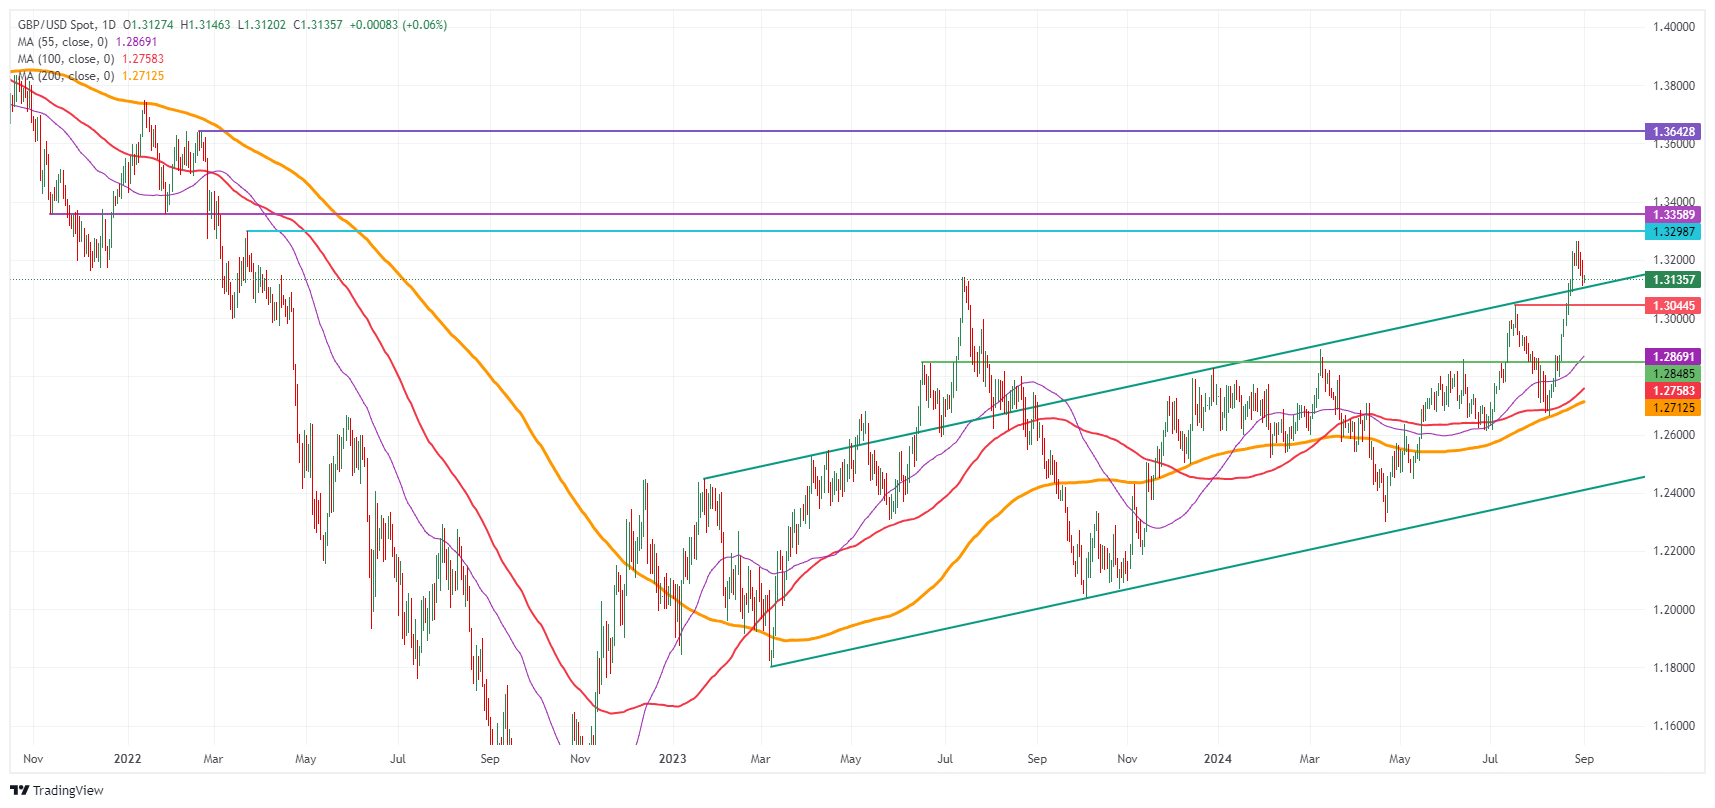Image resolution: width=1715 pixels, height=808 pixels.
Task: Click the 1.36428 purple price label
Action: (x=1672, y=132)
